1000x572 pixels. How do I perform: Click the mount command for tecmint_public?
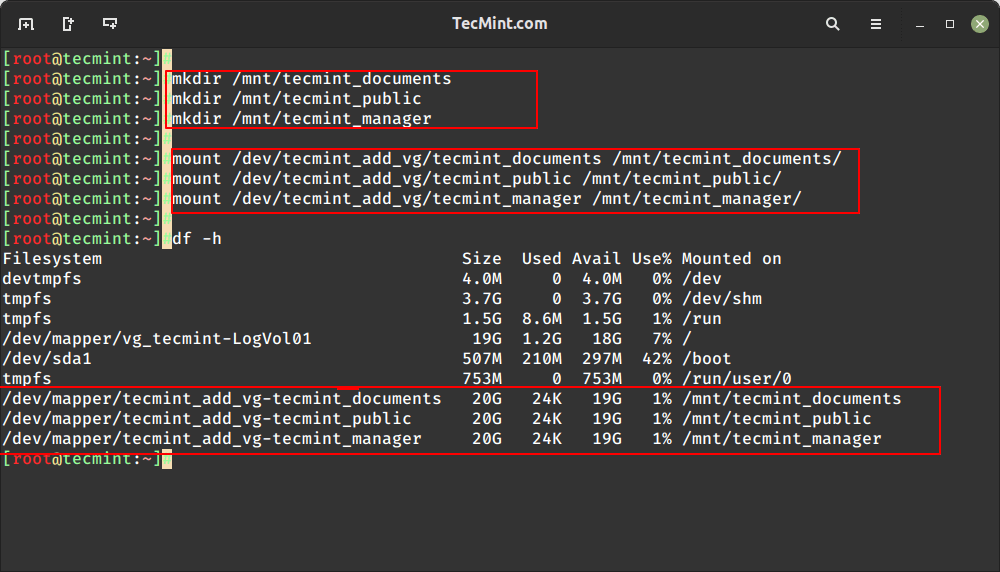pos(476,179)
